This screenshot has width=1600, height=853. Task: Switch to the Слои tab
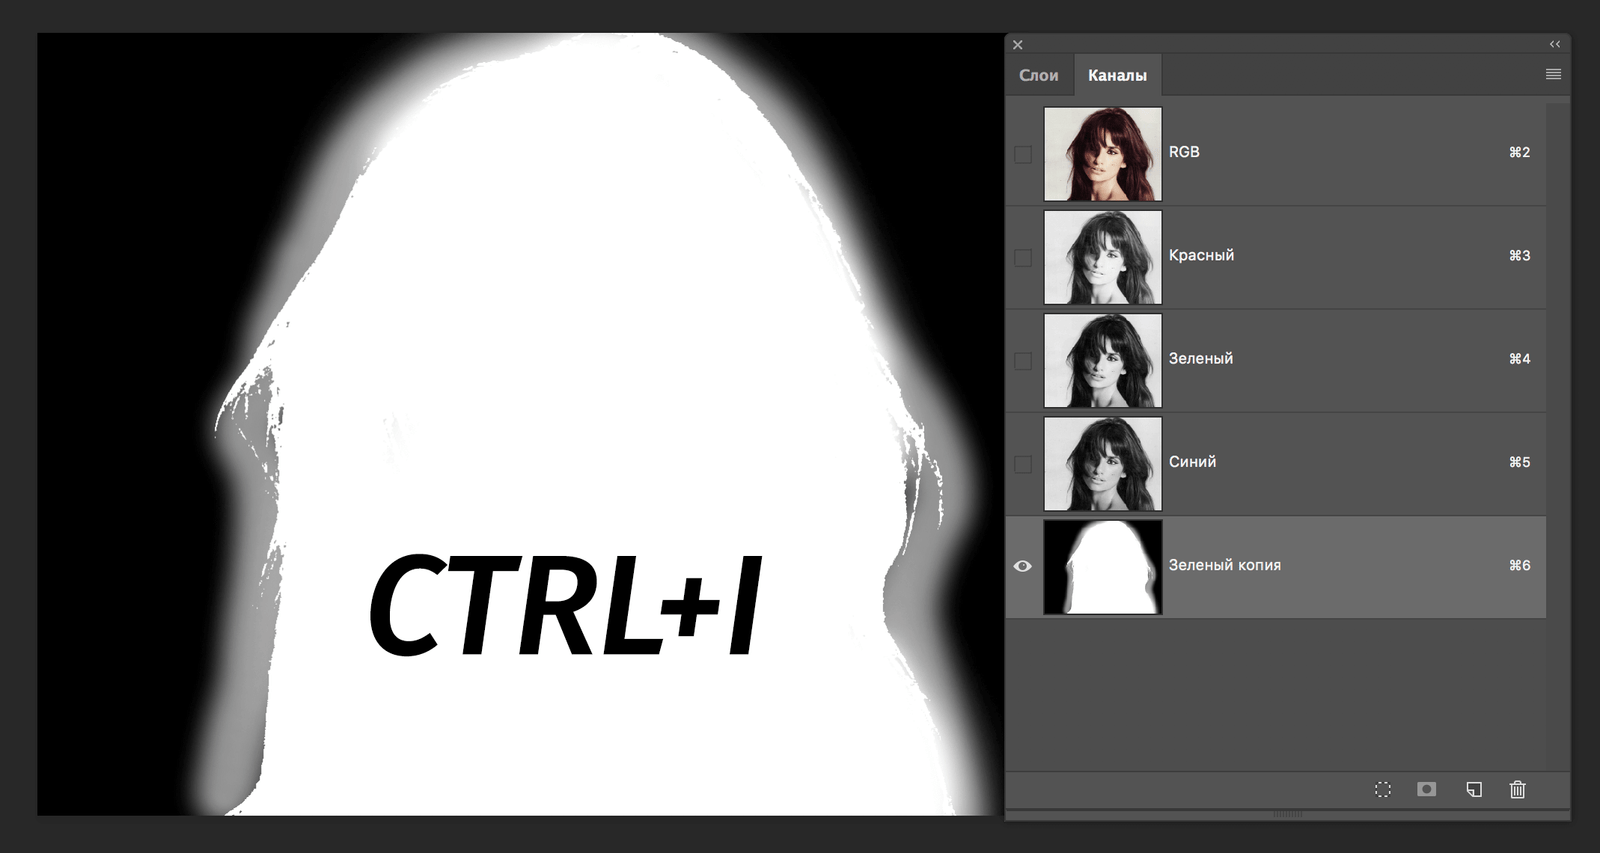[1039, 76]
